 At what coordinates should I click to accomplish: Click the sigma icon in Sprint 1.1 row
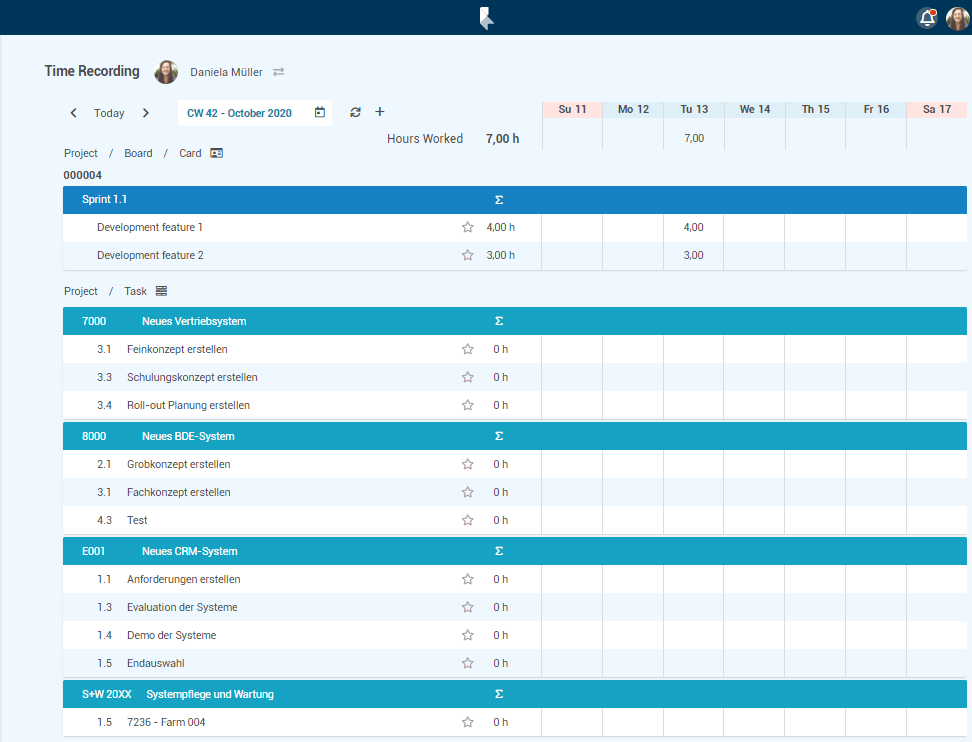click(x=499, y=200)
